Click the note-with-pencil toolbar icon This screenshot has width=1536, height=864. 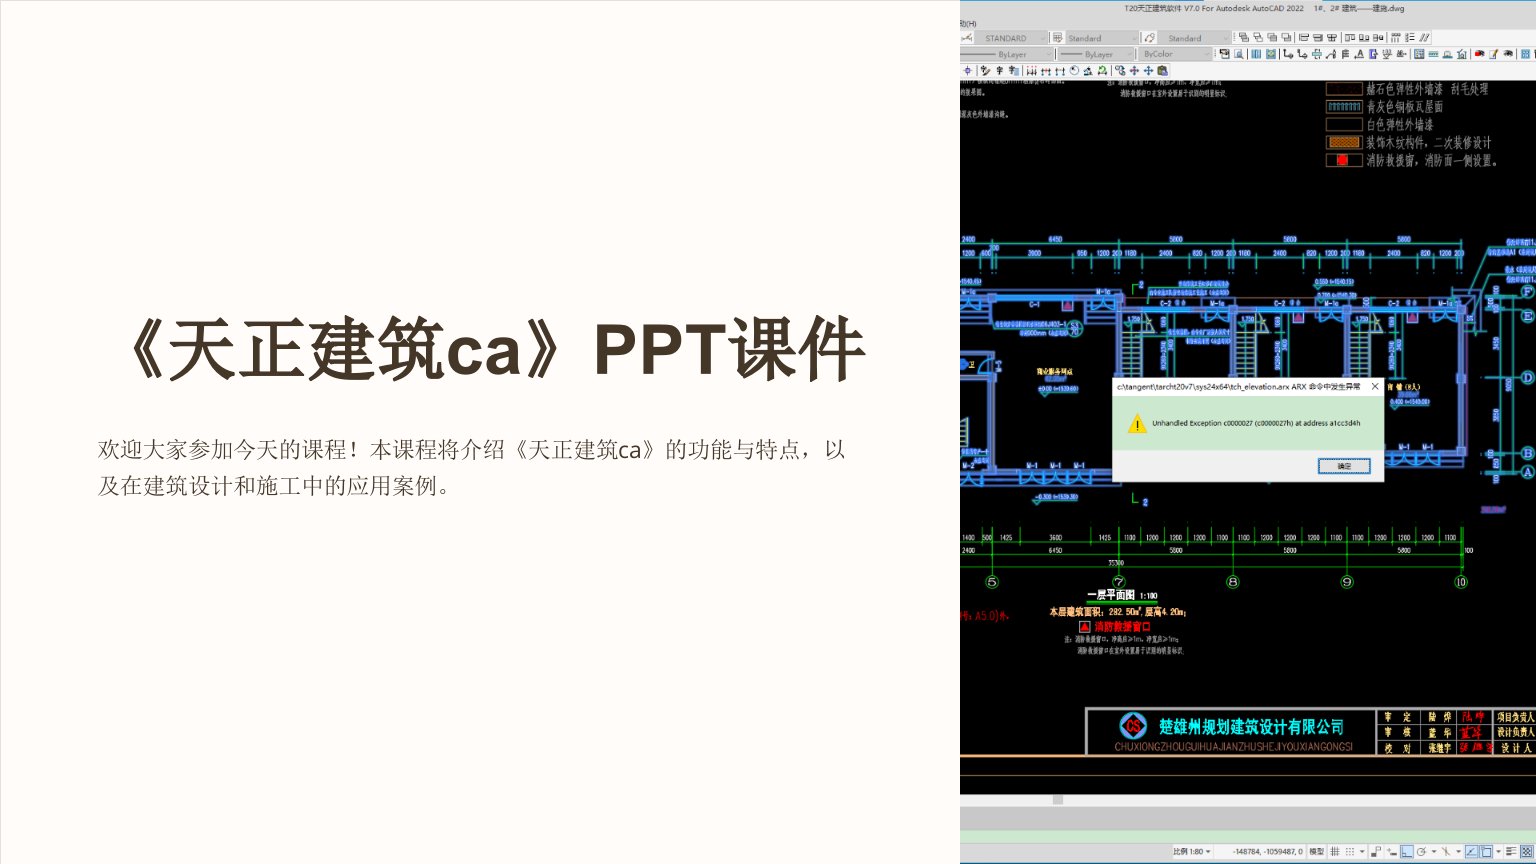click(x=1493, y=54)
